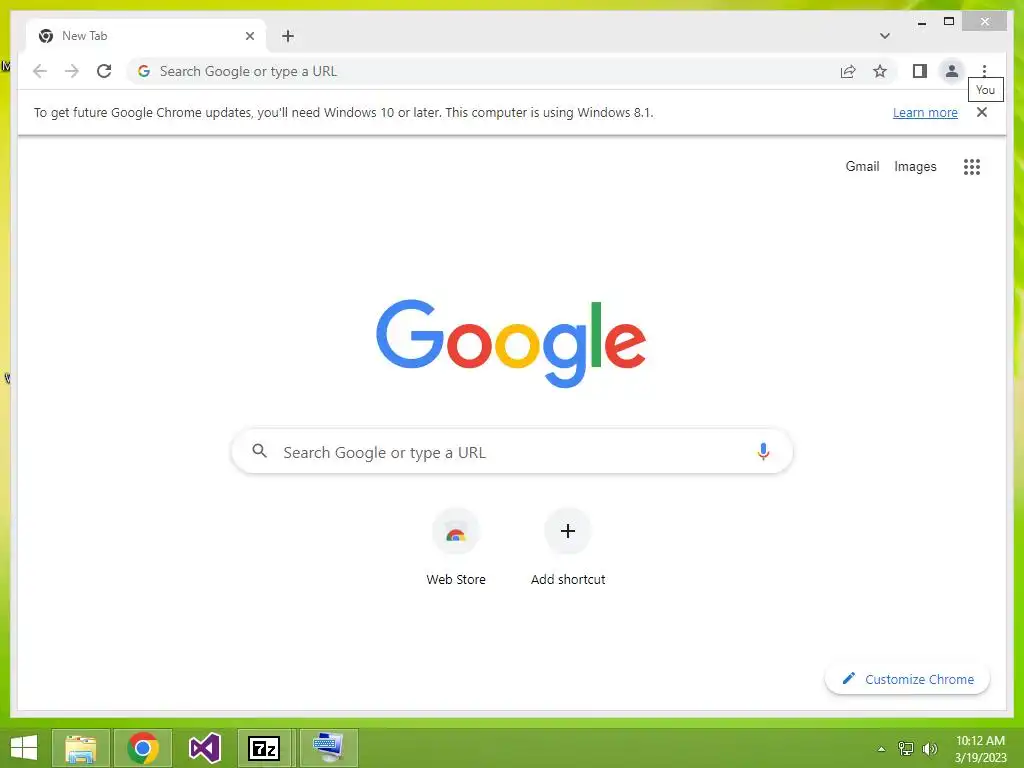Screen dimensions: 1024x768
Task: Dismiss the Windows update infobar
Action: (x=982, y=112)
